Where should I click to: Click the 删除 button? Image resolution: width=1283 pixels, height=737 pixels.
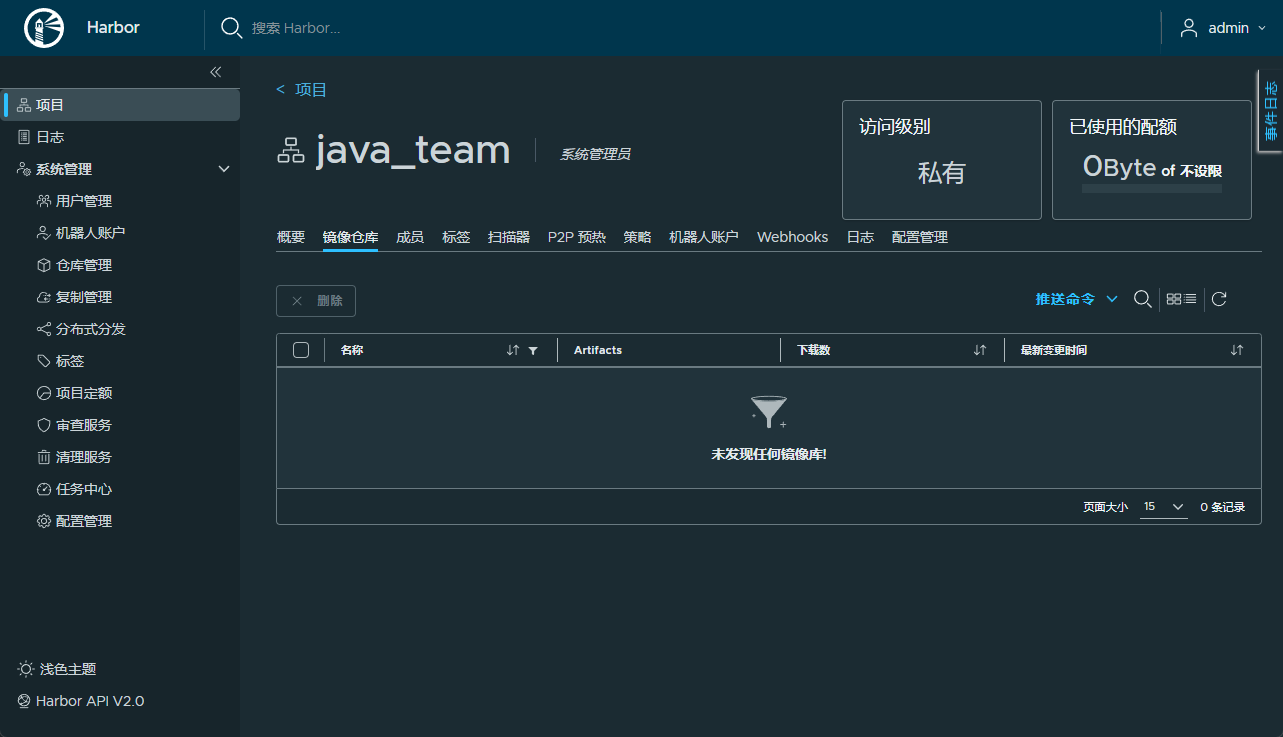click(316, 301)
